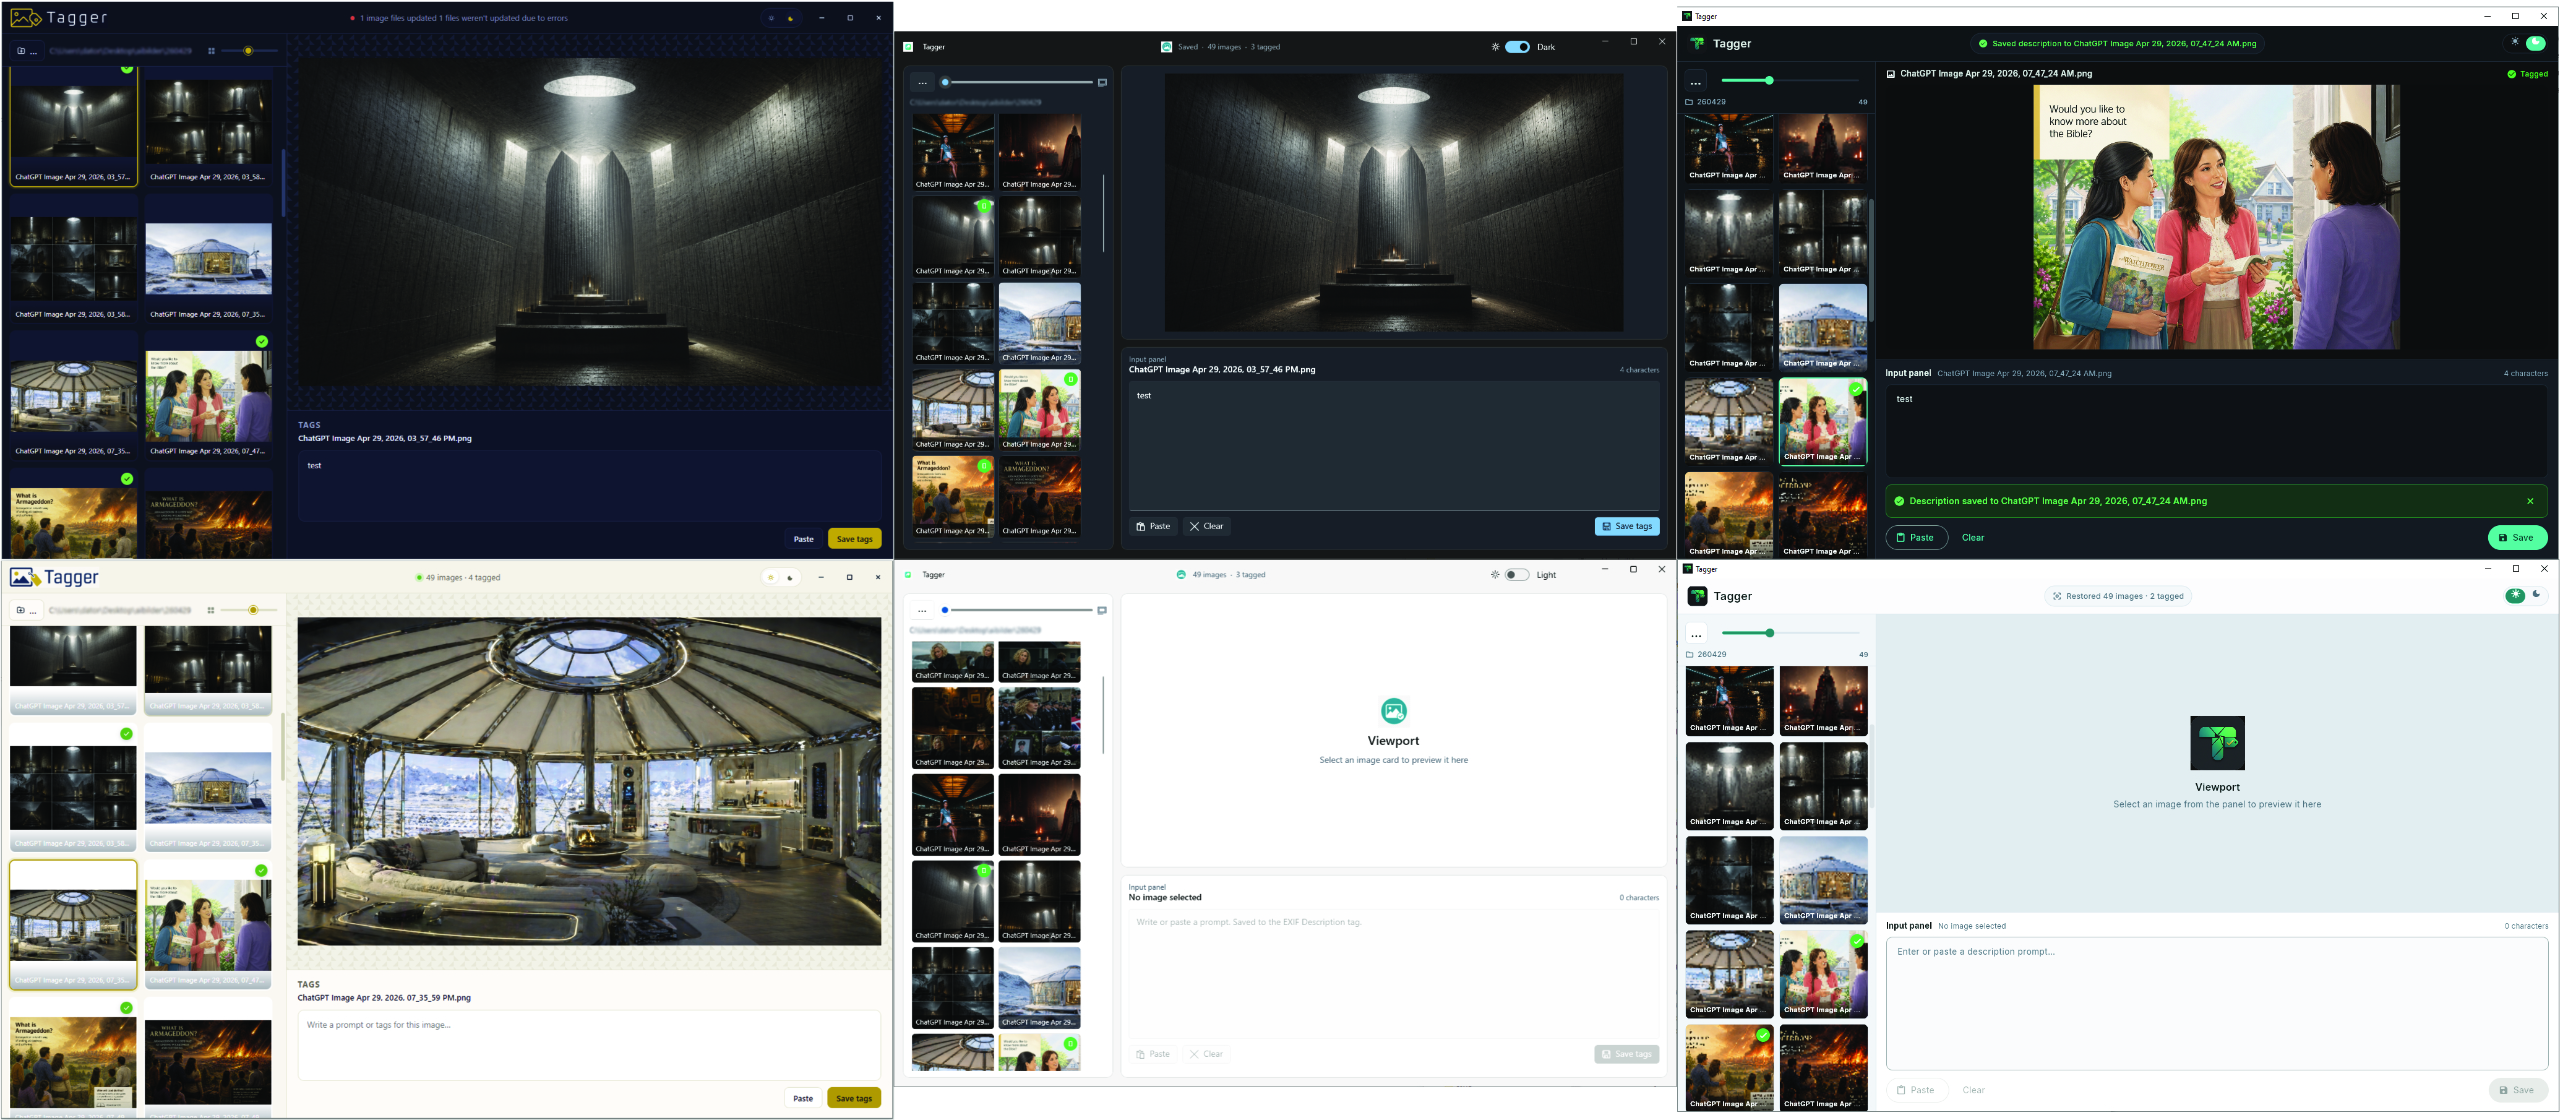The image size is (2560, 1120).
Task: Click the Tagger logo in the dark green window header
Action: (x=1697, y=44)
